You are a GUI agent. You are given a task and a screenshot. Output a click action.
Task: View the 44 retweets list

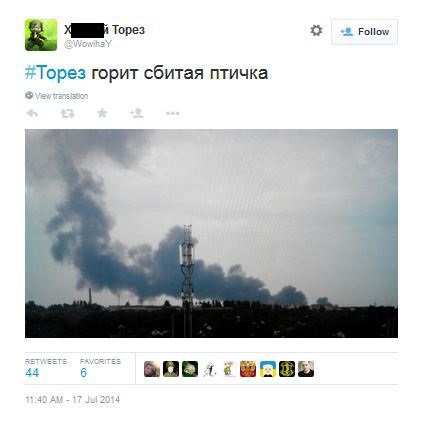click(46, 368)
